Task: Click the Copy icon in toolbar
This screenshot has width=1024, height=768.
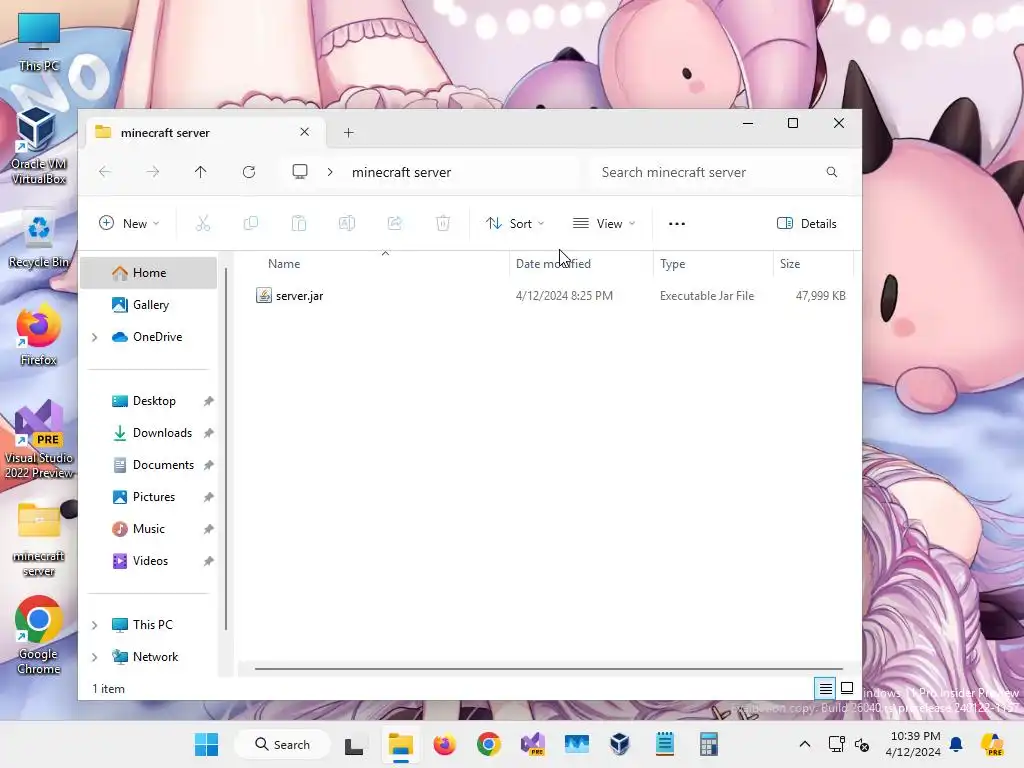Action: point(251,223)
